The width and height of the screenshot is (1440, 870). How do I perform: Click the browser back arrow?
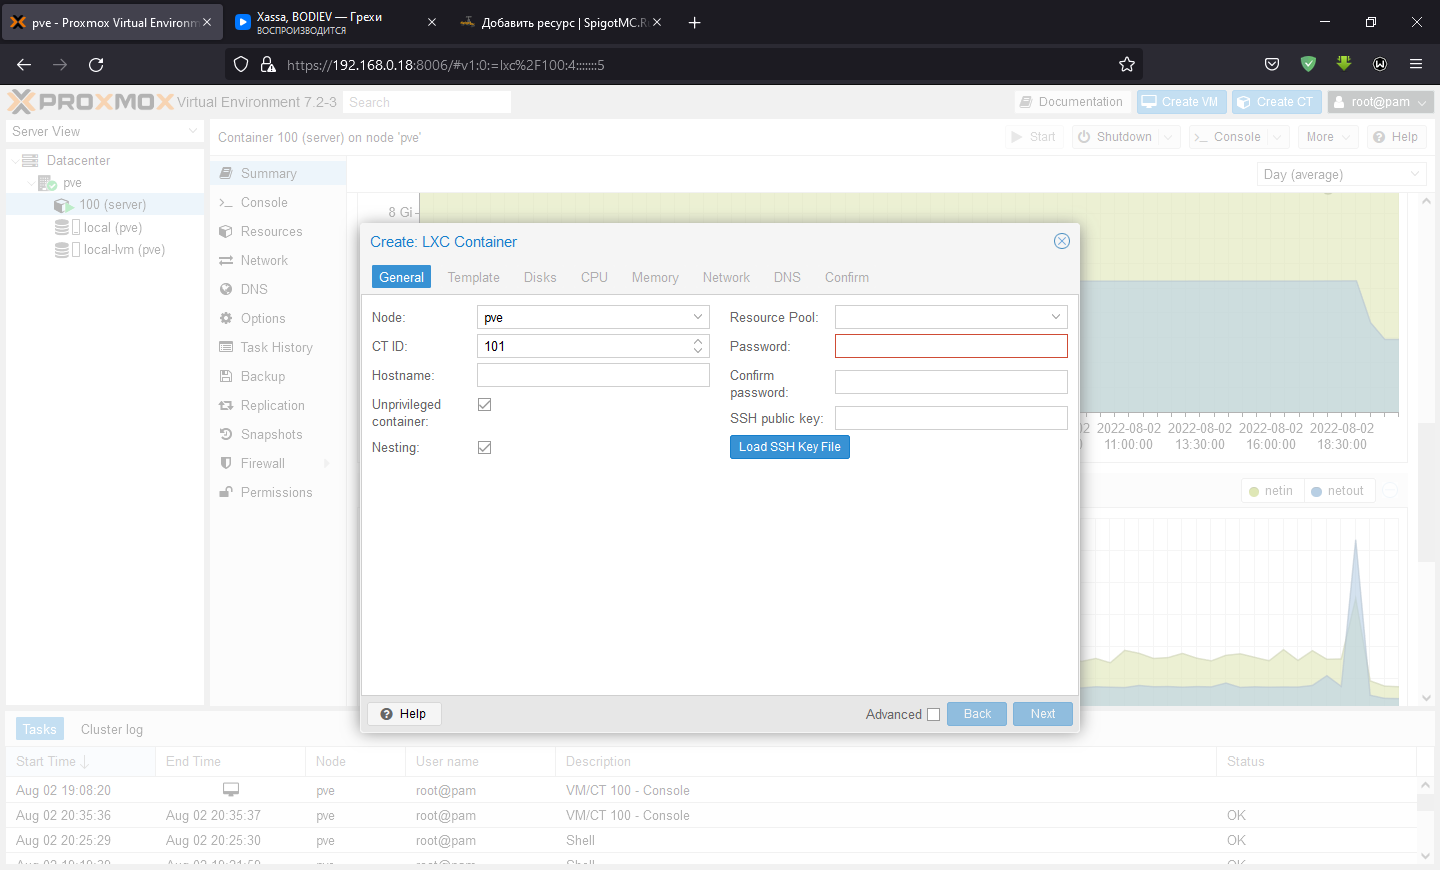(x=24, y=65)
